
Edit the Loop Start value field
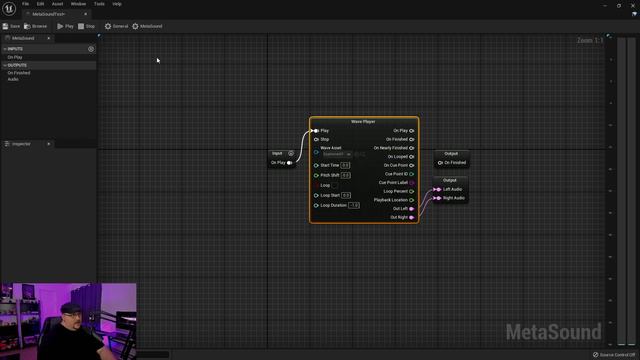(x=346, y=196)
